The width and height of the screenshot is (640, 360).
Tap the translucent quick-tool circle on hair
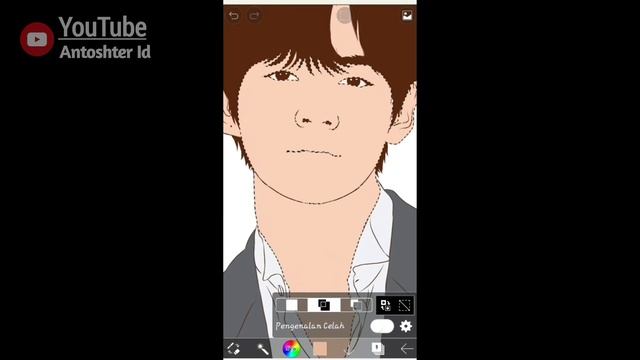pos(344,16)
